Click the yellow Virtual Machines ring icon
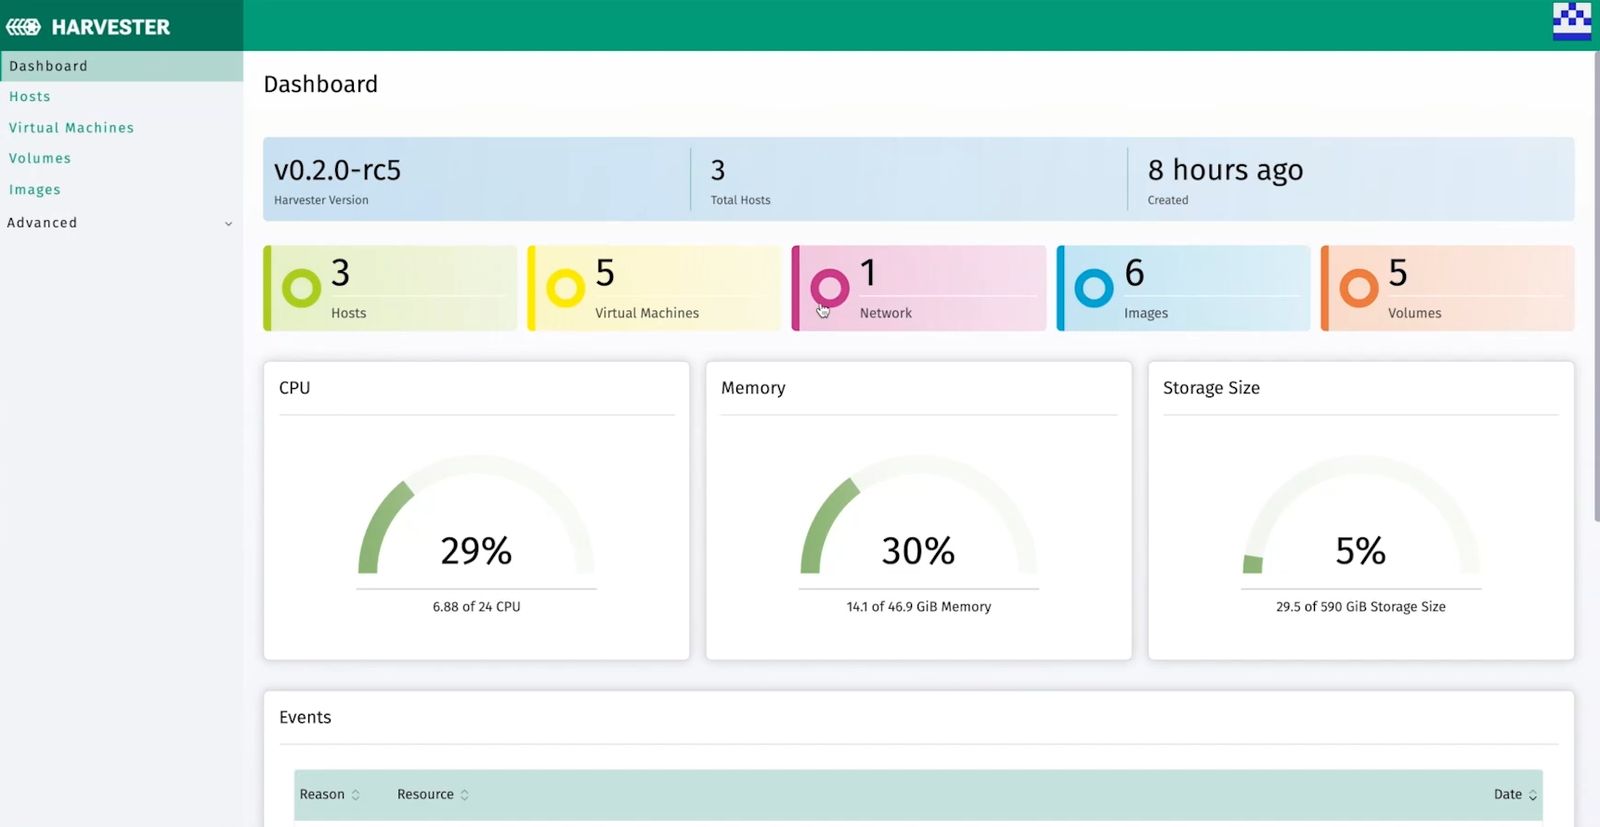This screenshot has width=1600, height=827. pos(565,288)
